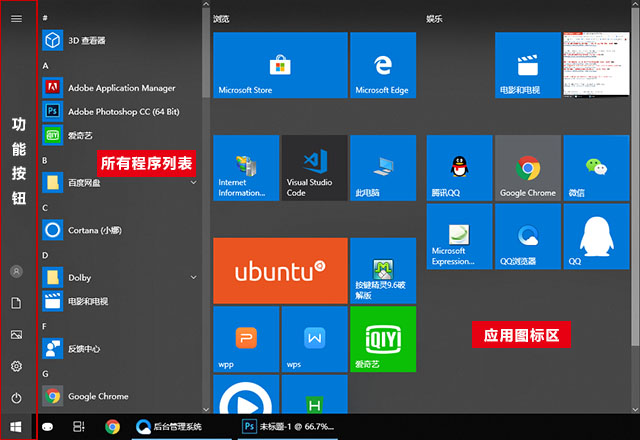Switch to Photoshop 未标题-1 taskbar window
Screen dimensions: 640x440
coord(288,427)
